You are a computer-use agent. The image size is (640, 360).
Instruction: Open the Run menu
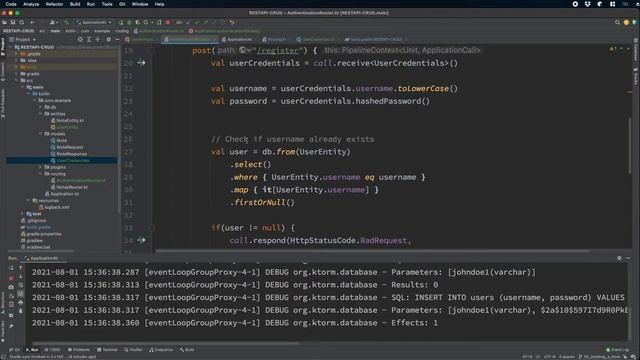pyautogui.click(x=91, y=4)
